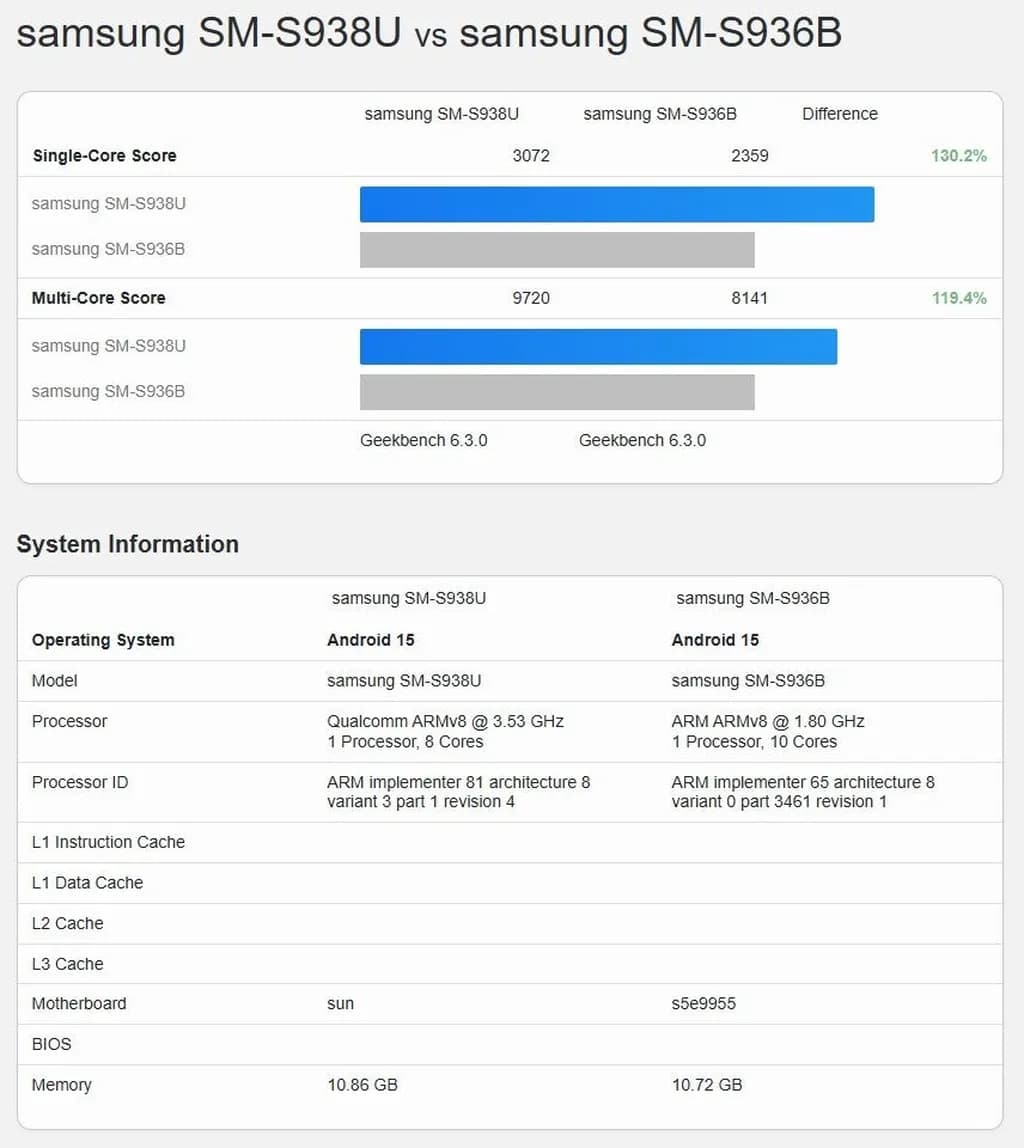Click the System Information section heading
1024x1148 pixels.
(126, 545)
